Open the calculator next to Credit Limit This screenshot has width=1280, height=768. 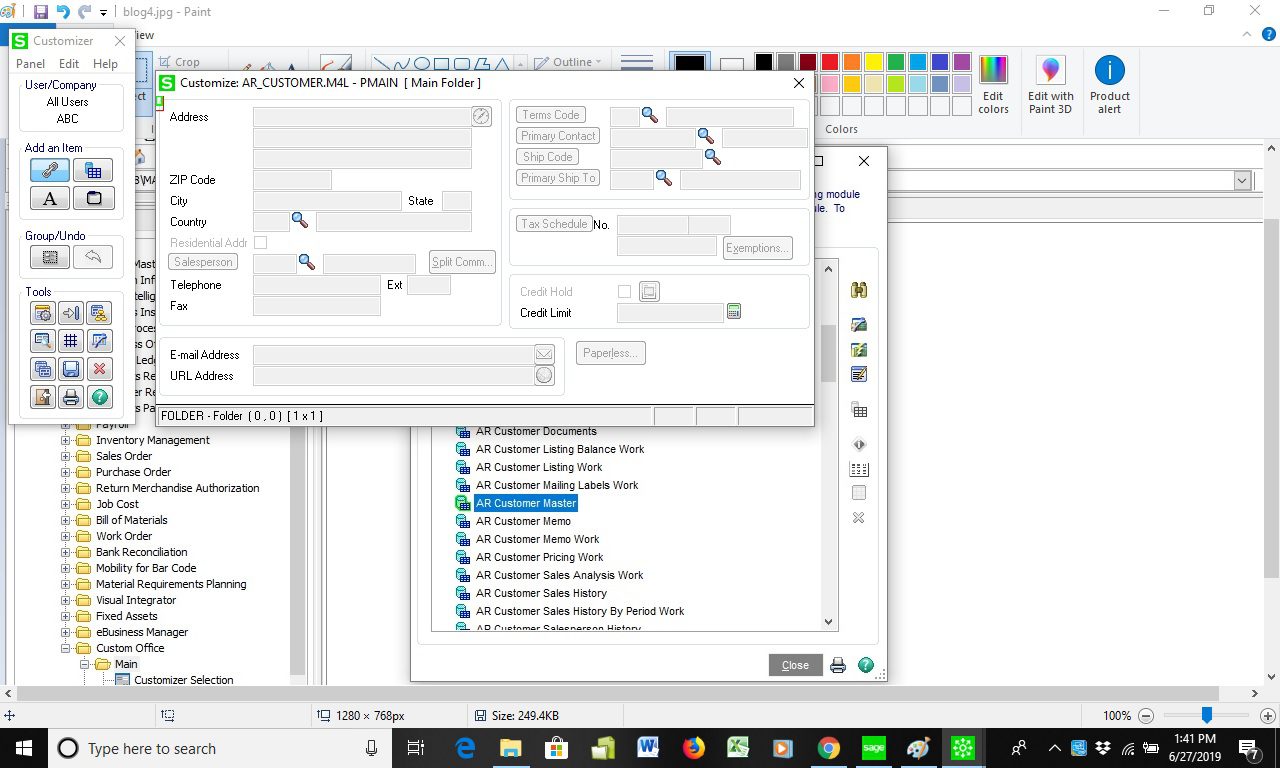coord(734,312)
